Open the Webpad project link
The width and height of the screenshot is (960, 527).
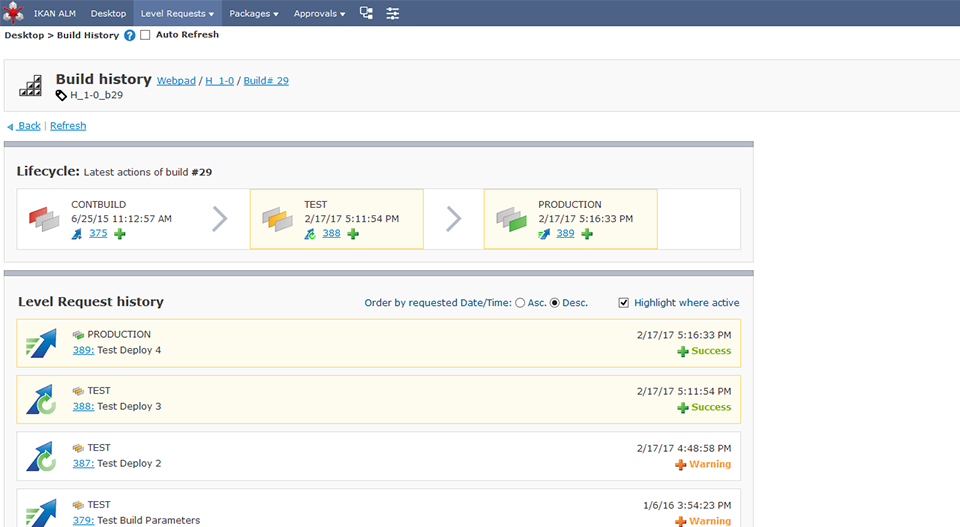tap(176, 81)
